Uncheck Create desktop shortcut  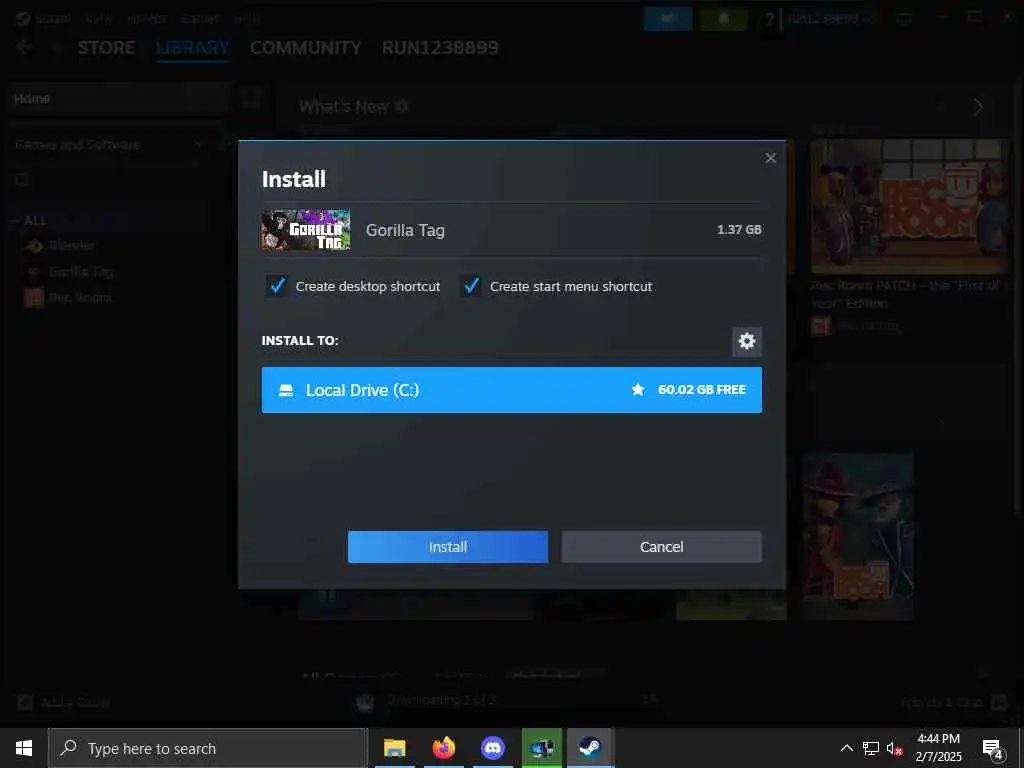coord(278,286)
